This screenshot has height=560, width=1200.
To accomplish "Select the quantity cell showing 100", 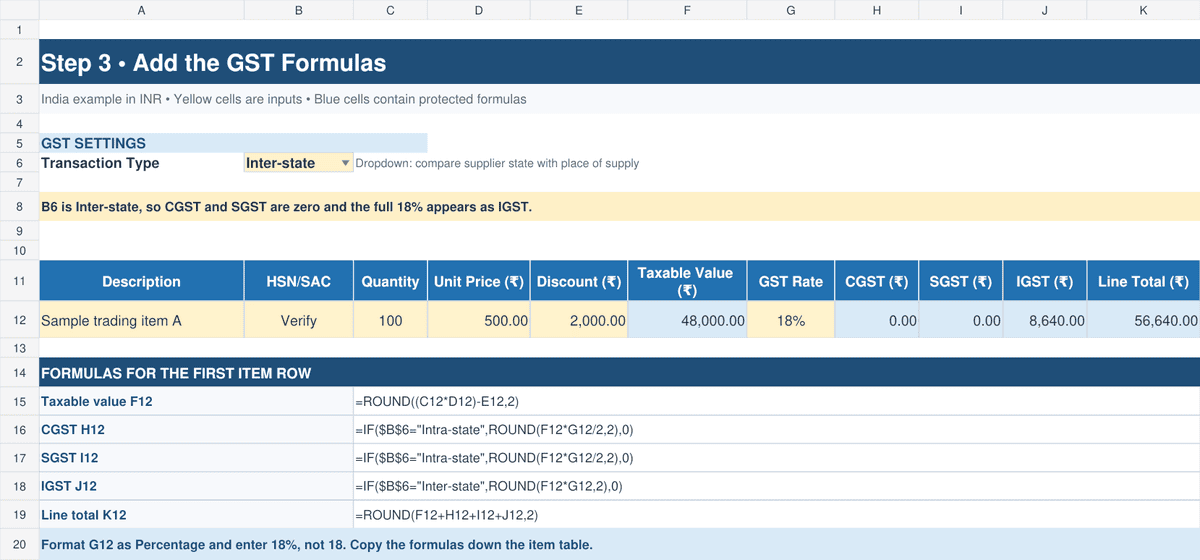I will 390,321.
